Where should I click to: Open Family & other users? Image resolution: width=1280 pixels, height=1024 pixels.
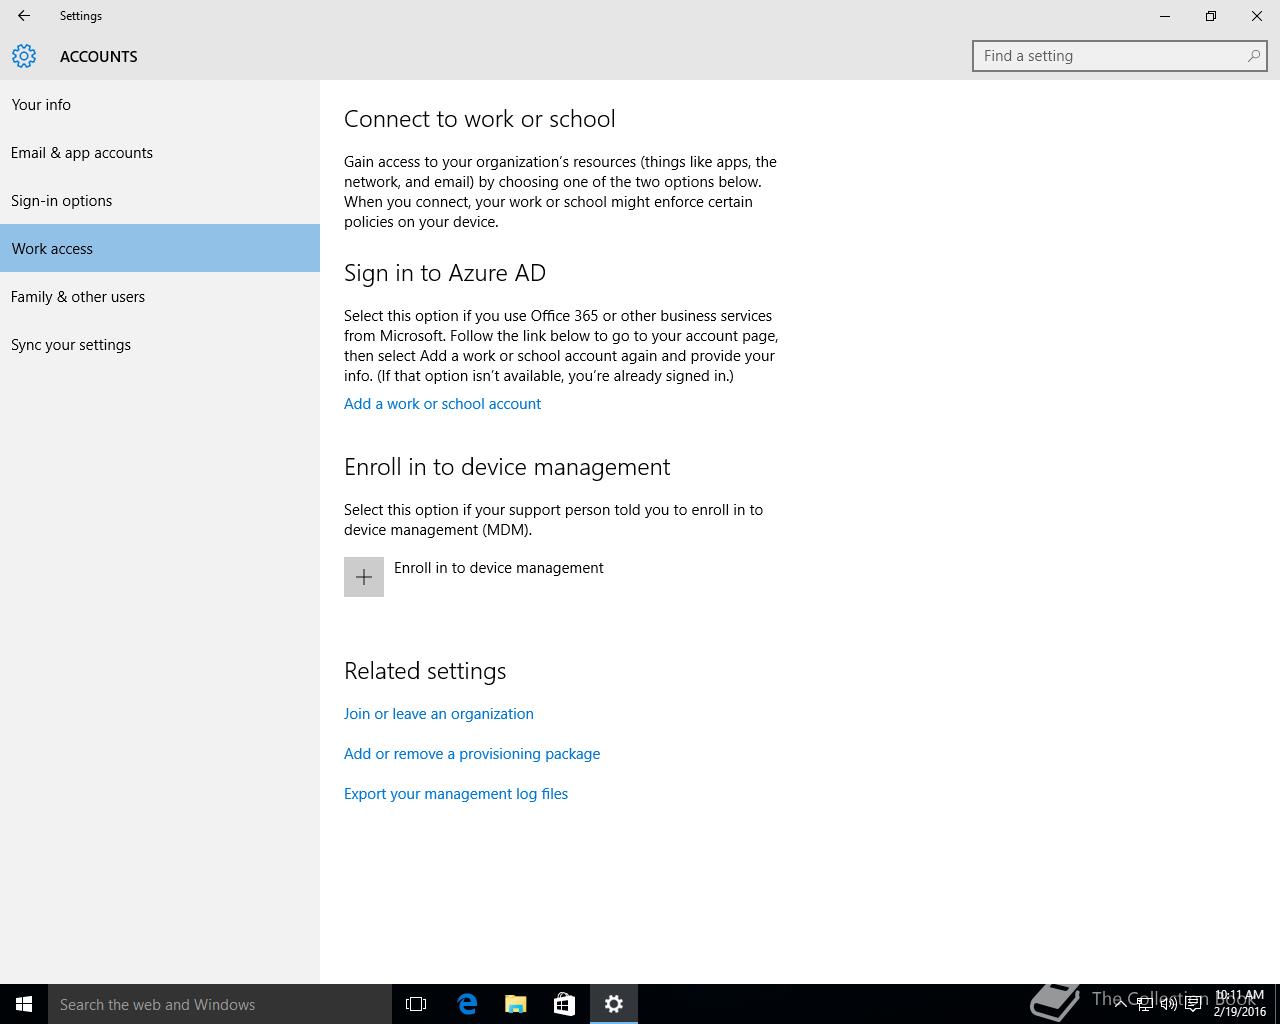coord(160,296)
